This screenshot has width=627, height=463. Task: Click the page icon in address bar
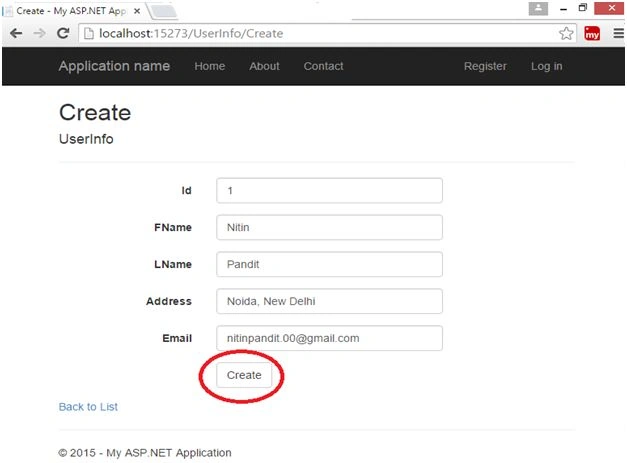(89, 34)
